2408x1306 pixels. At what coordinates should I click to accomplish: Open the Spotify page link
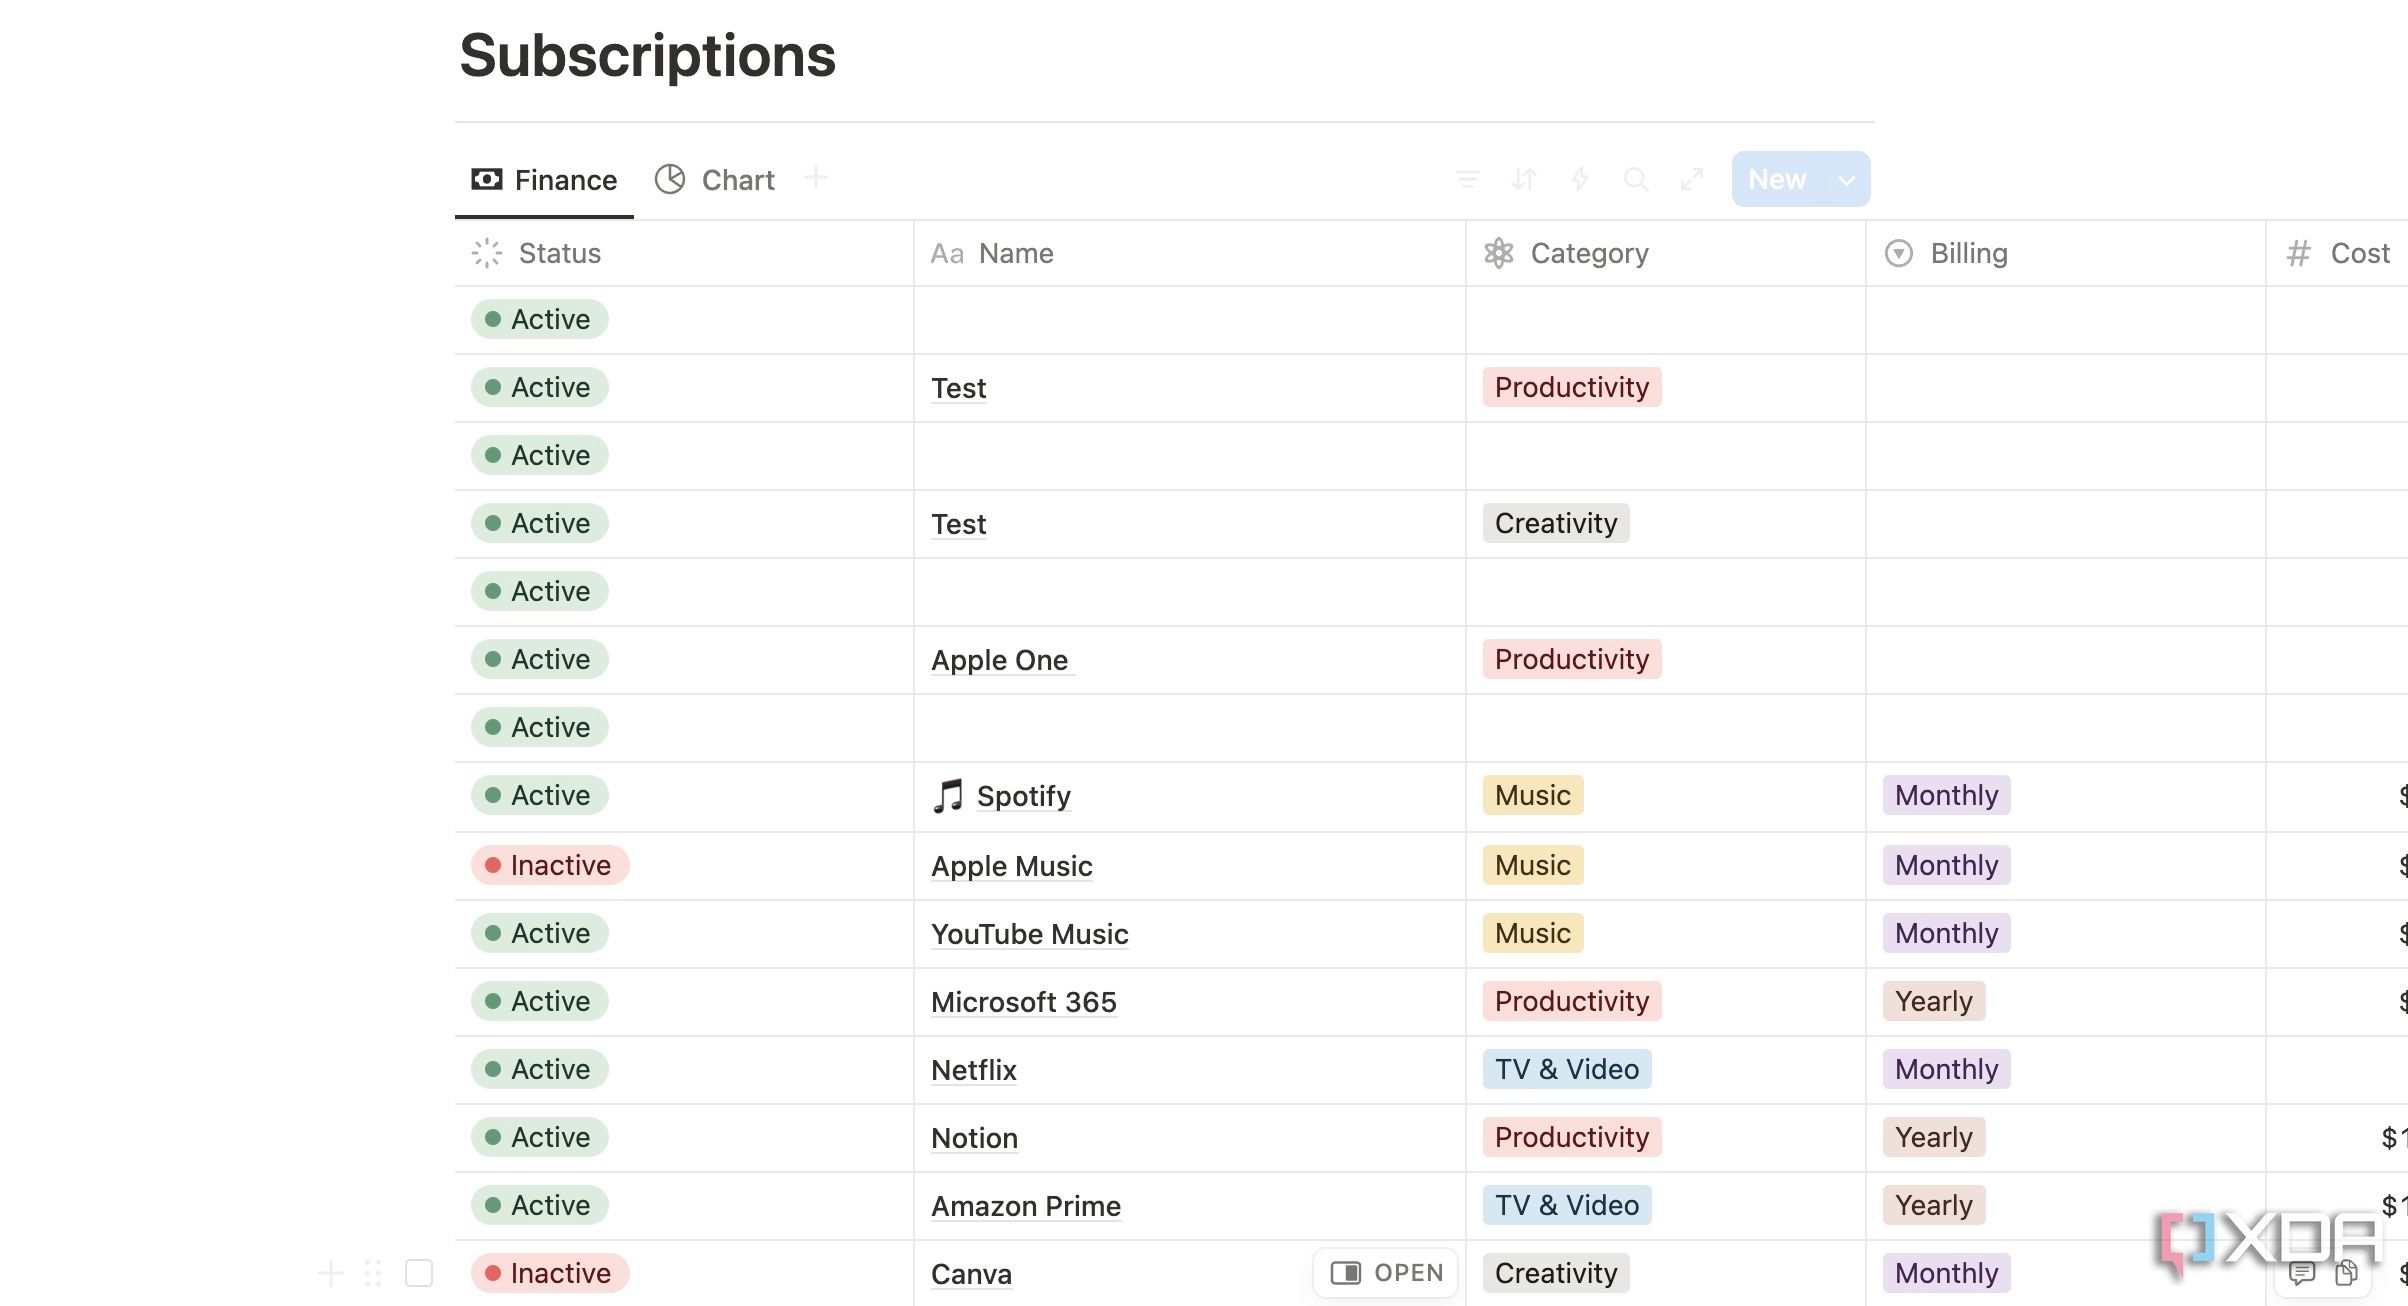tap(1023, 796)
